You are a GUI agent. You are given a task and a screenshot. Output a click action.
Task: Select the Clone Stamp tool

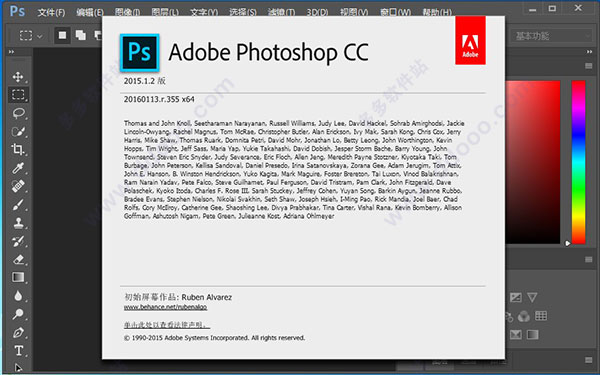(18, 223)
